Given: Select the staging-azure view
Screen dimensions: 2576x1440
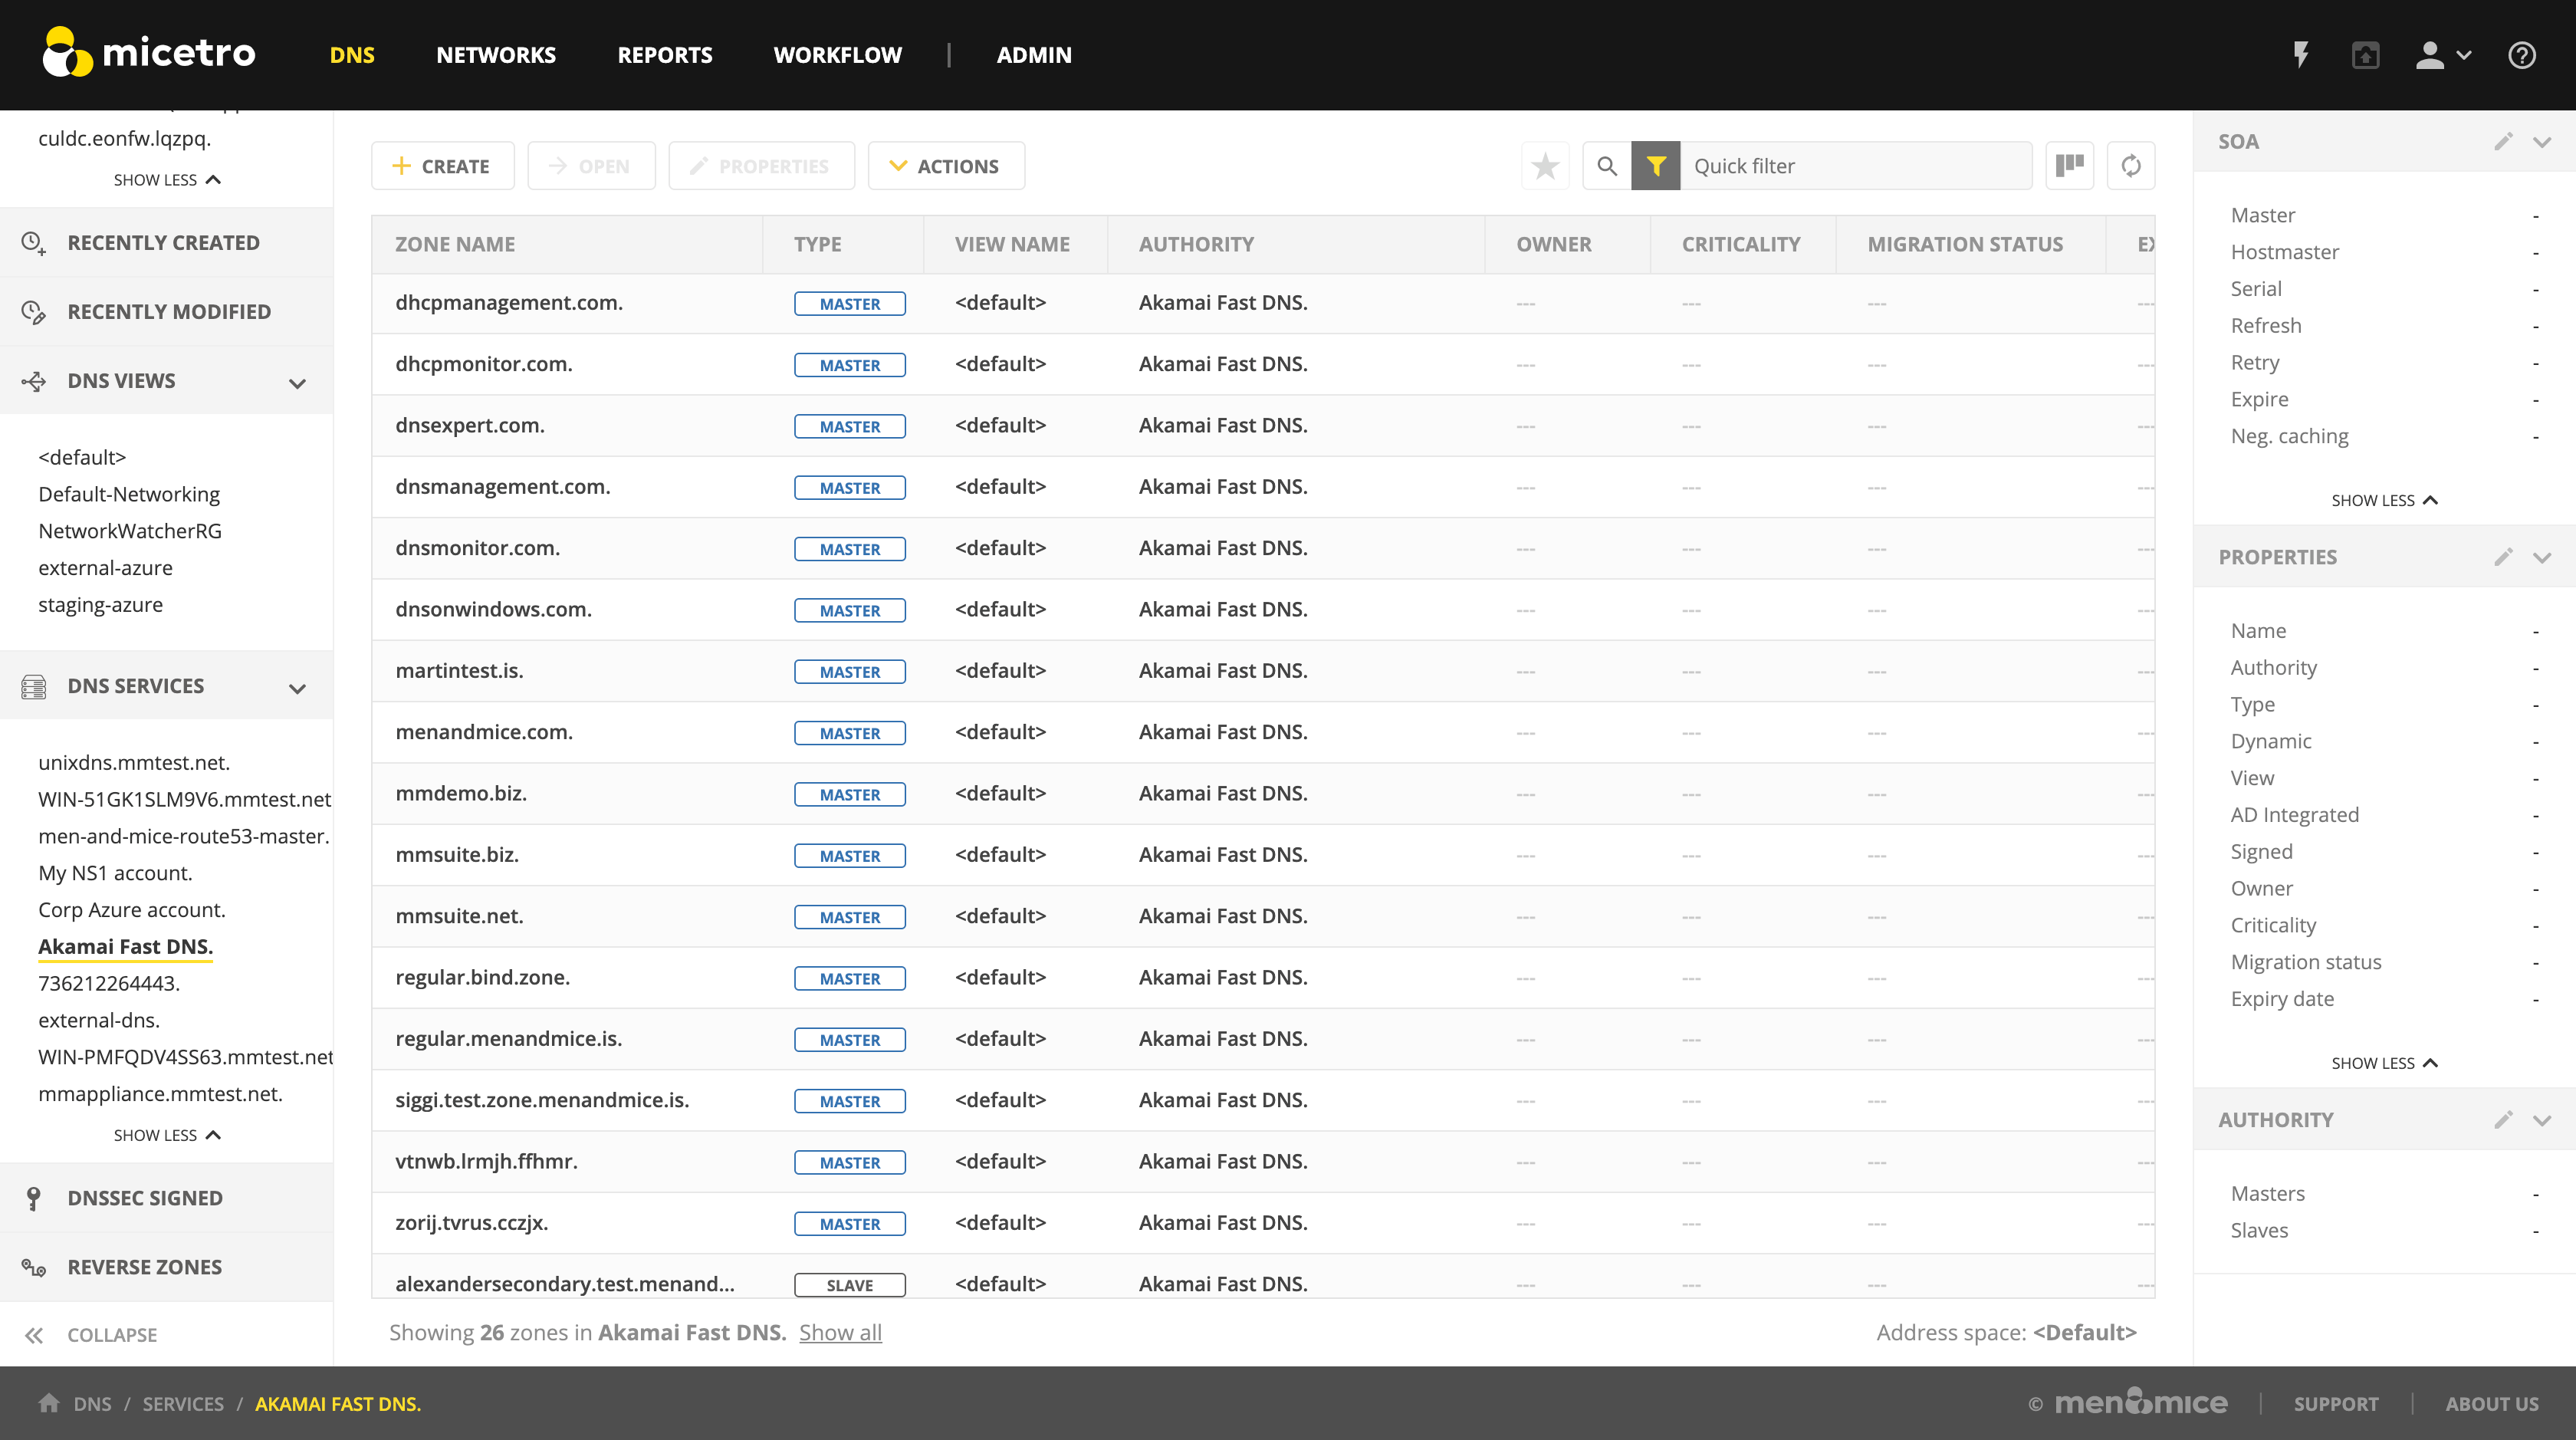Looking at the screenshot, I should (x=100, y=605).
